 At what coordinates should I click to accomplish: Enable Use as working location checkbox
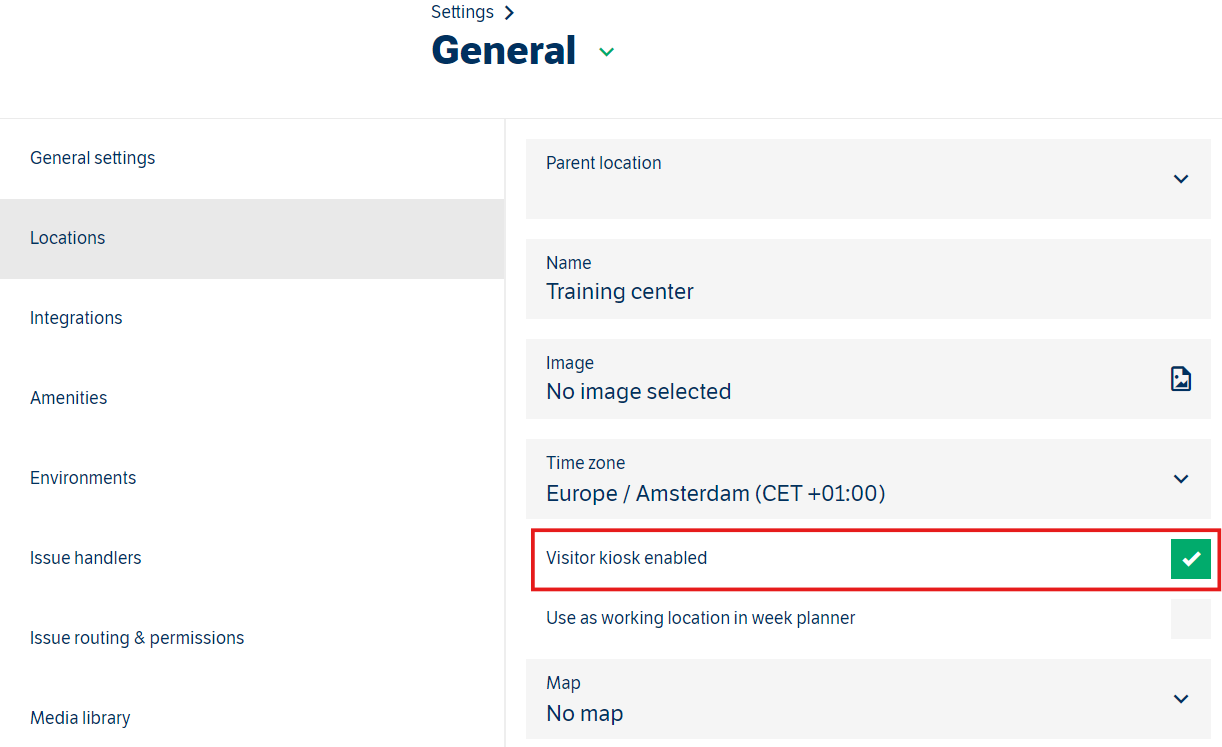coord(1190,619)
